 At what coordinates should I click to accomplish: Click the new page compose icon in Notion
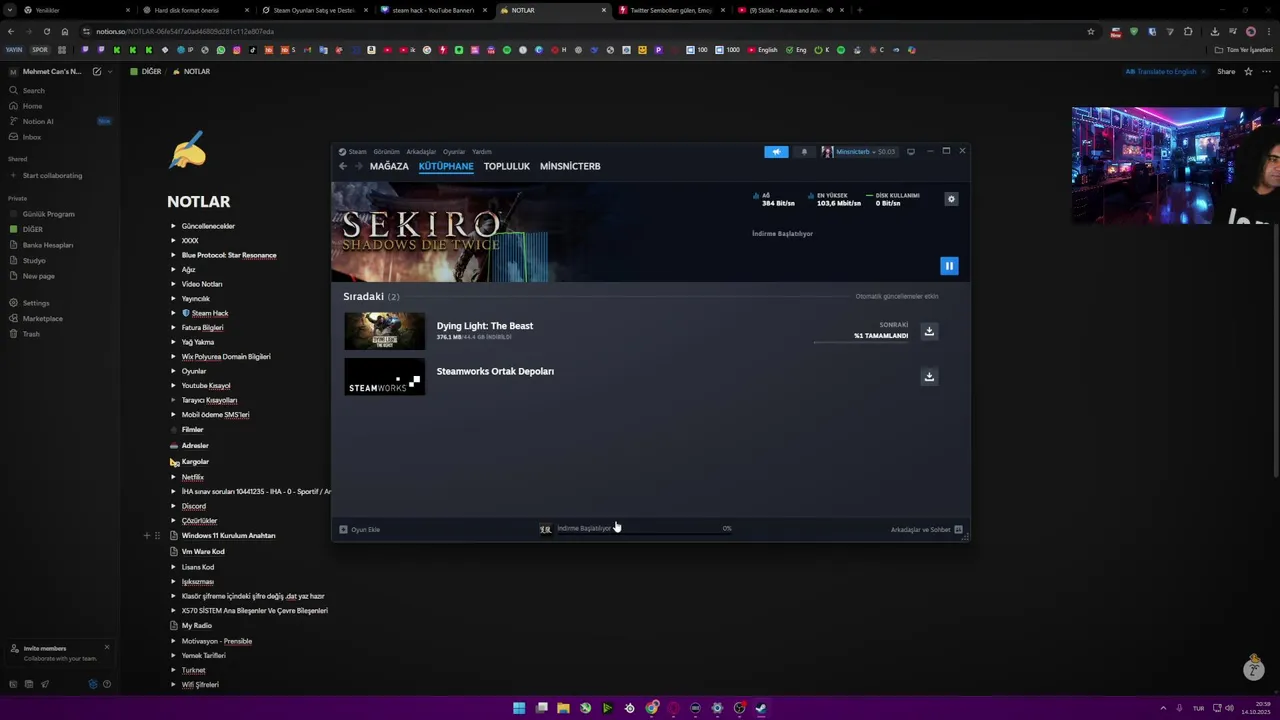(x=97, y=72)
